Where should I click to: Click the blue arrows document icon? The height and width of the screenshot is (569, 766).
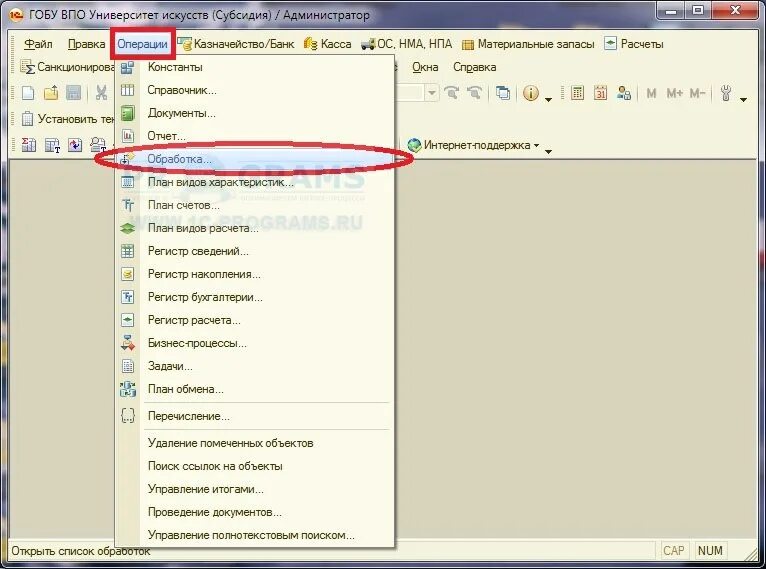tap(75, 145)
